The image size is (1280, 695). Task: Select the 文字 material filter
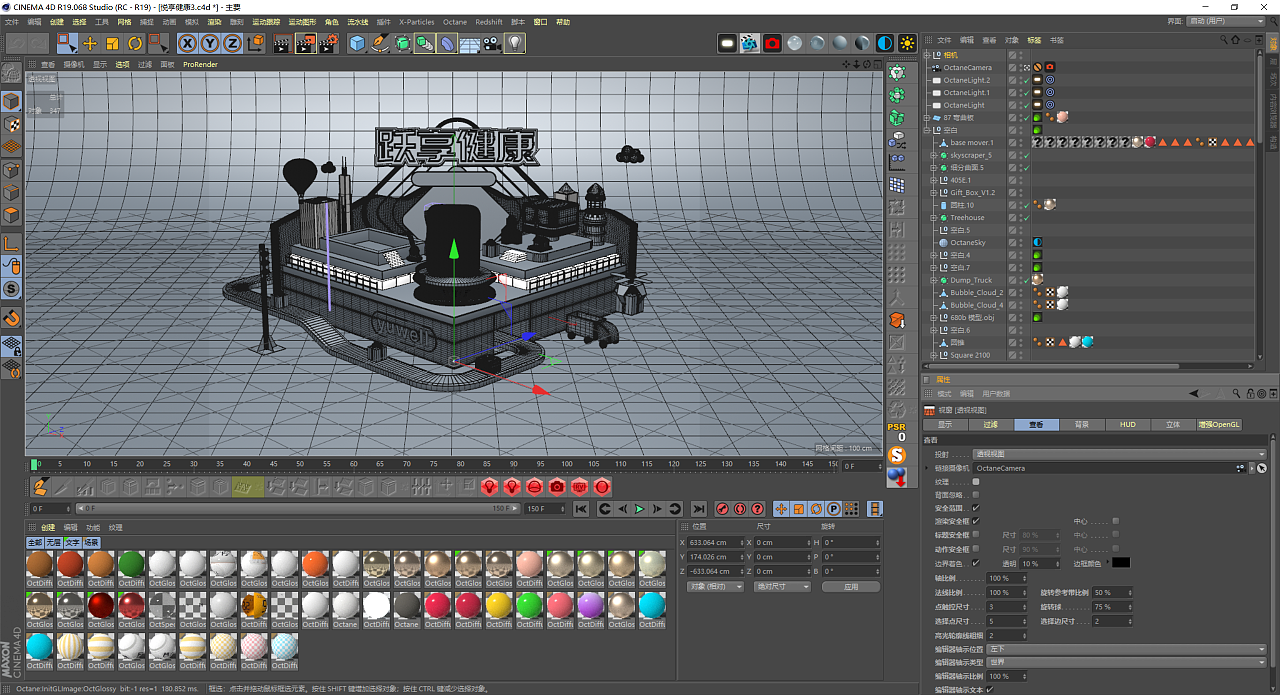[x=73, y=542]
